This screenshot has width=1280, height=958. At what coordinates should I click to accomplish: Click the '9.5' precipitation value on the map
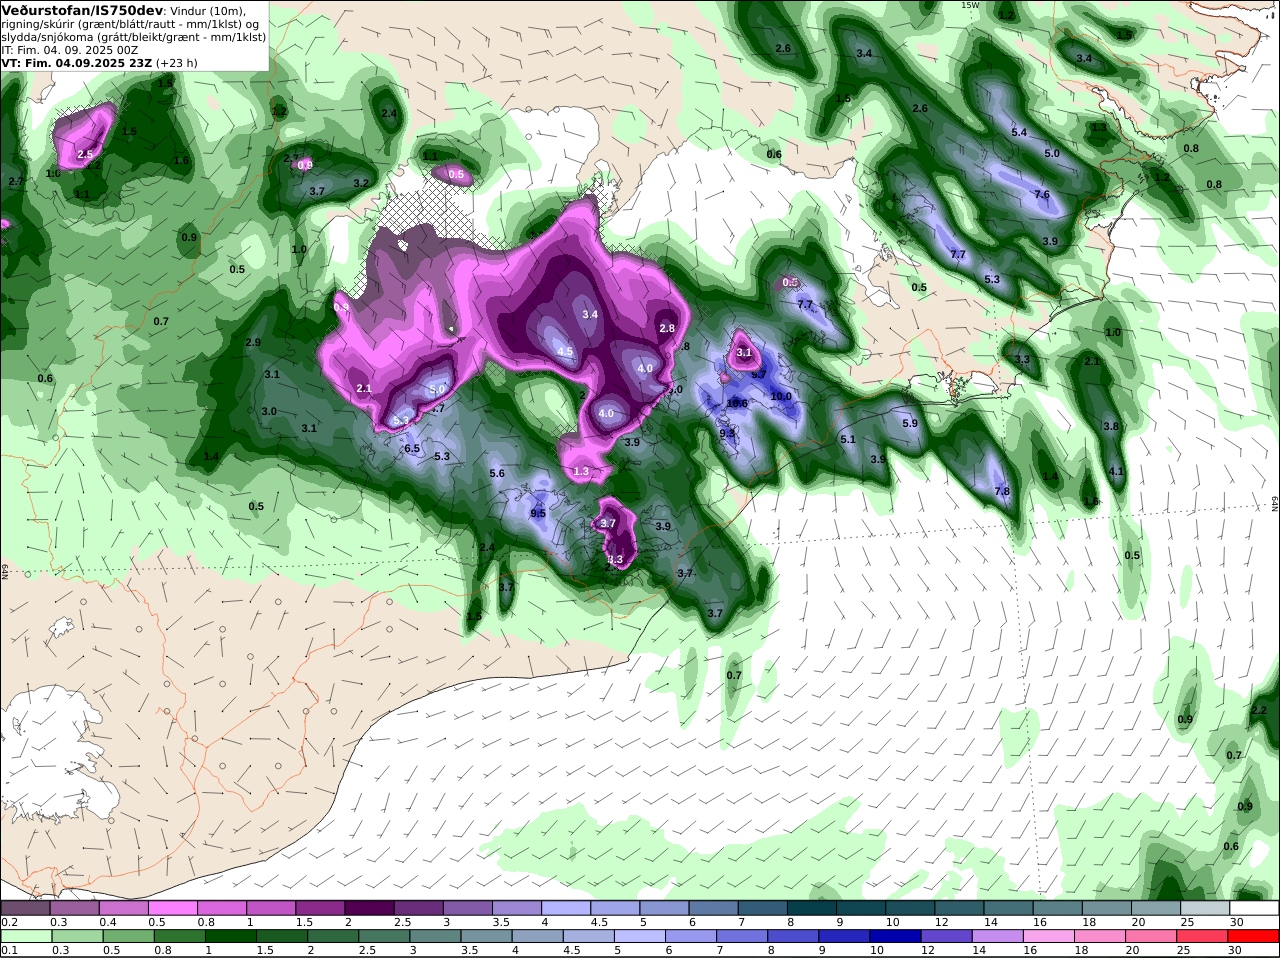(x=538, y=513)
